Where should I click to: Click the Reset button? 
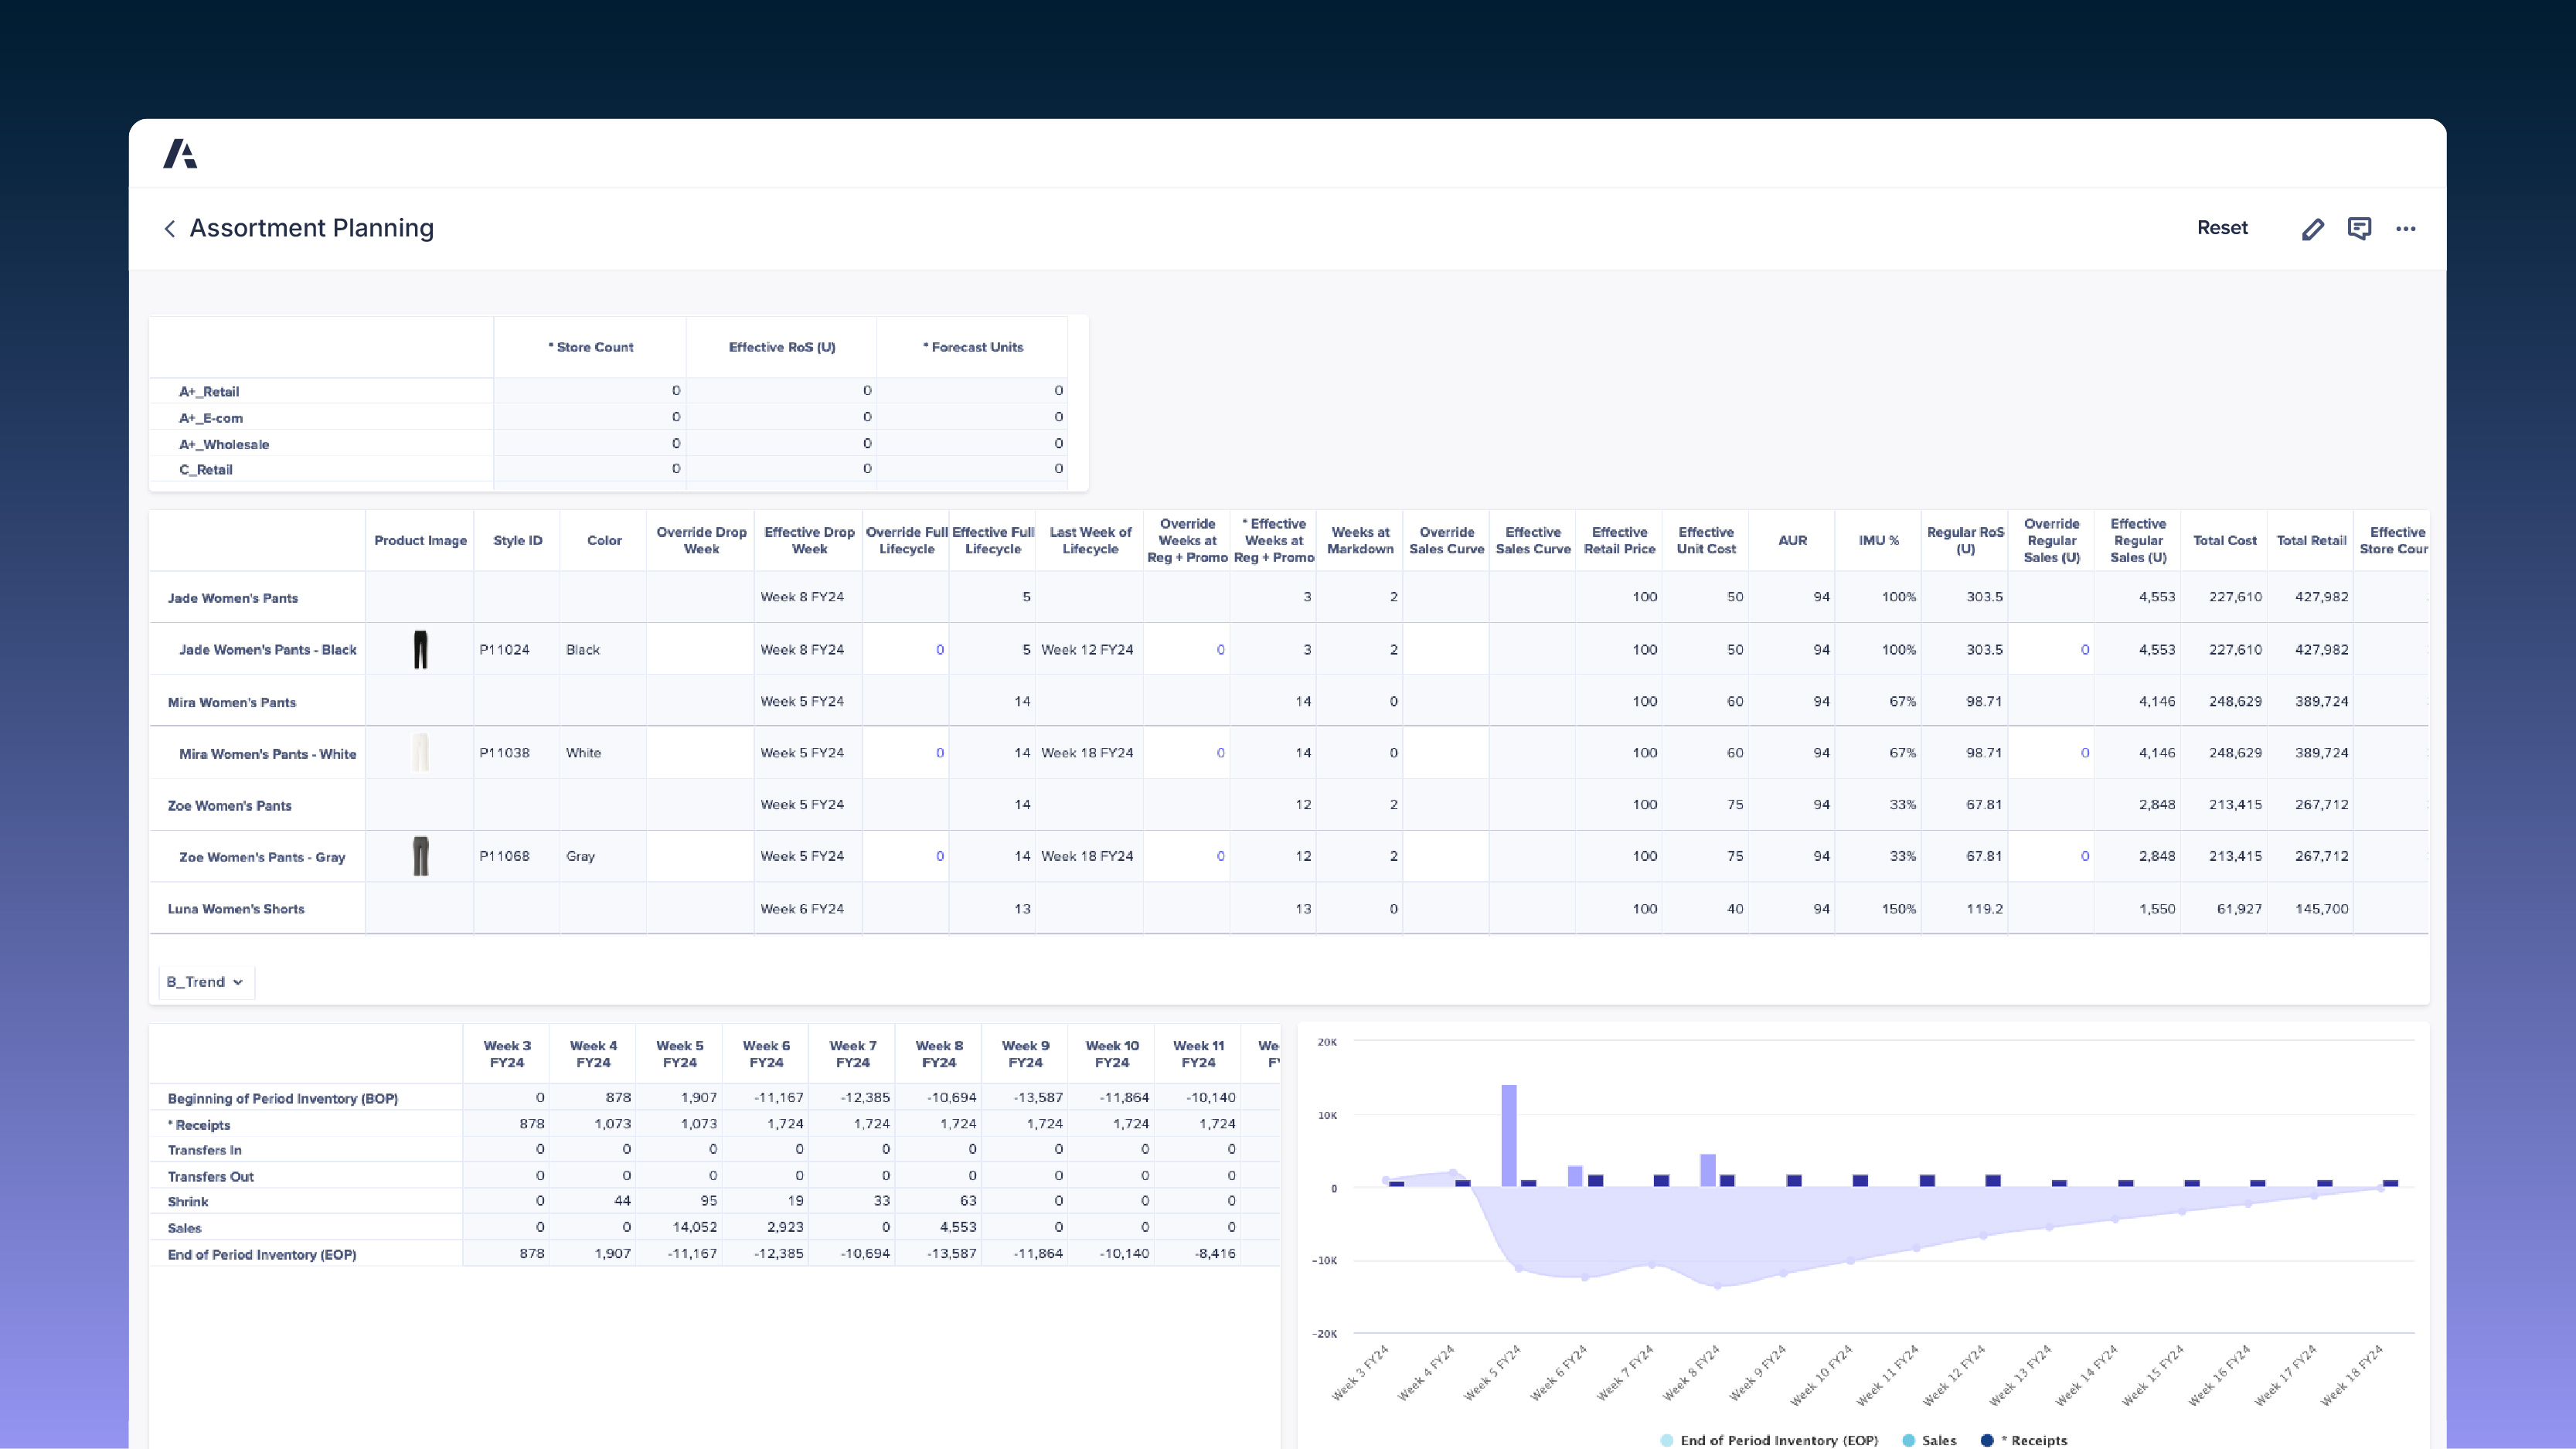coord(2221,228)
